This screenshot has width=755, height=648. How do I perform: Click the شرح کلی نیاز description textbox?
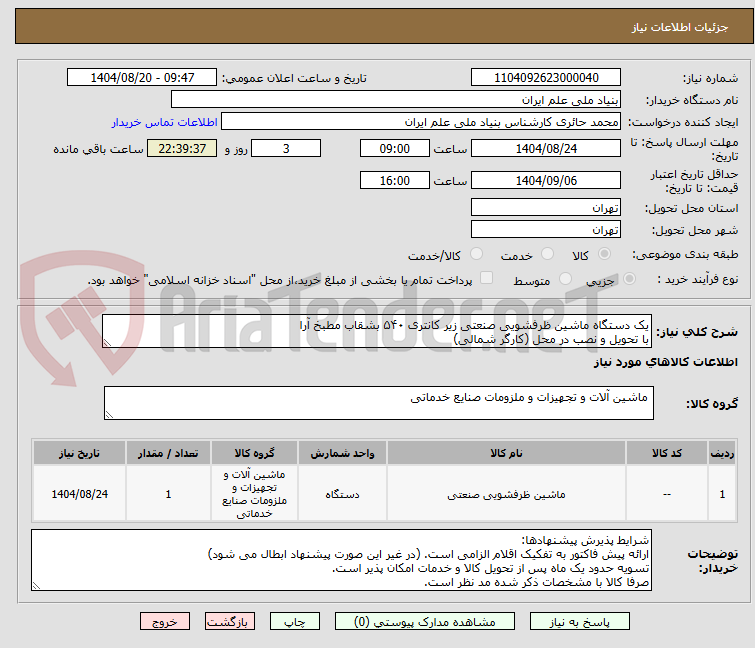377,332
